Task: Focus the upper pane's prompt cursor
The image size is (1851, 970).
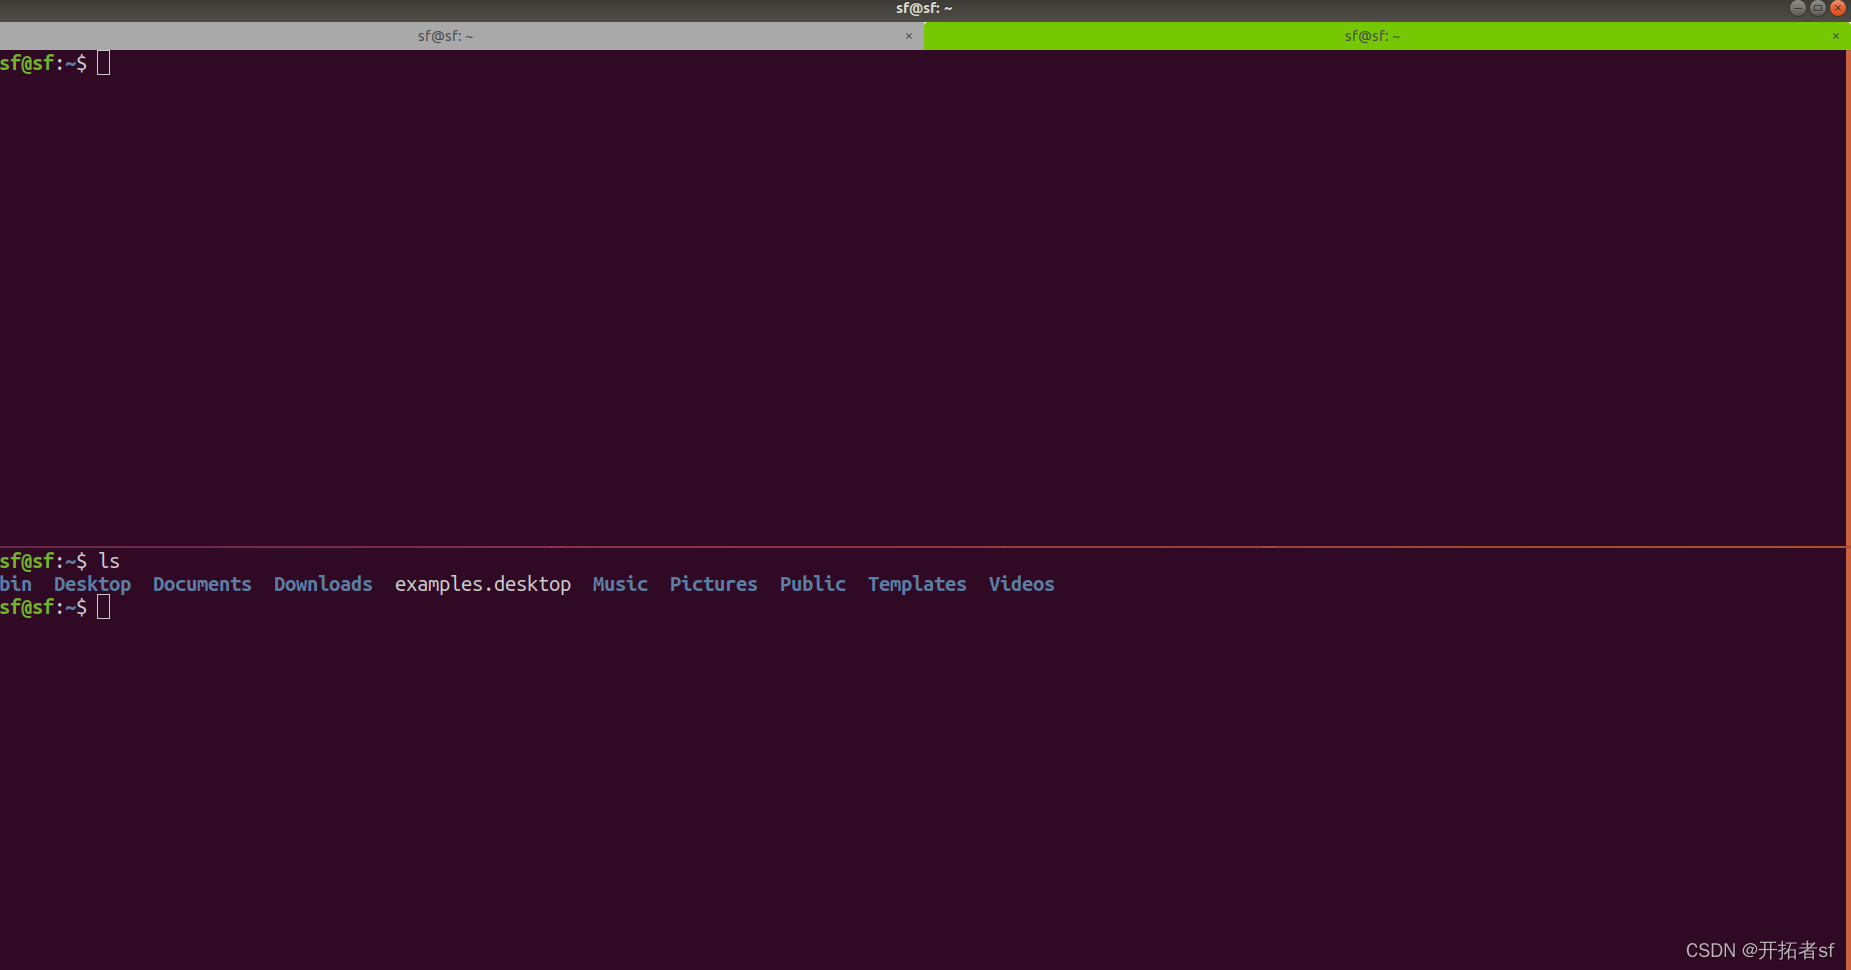Action: [104, 63]
